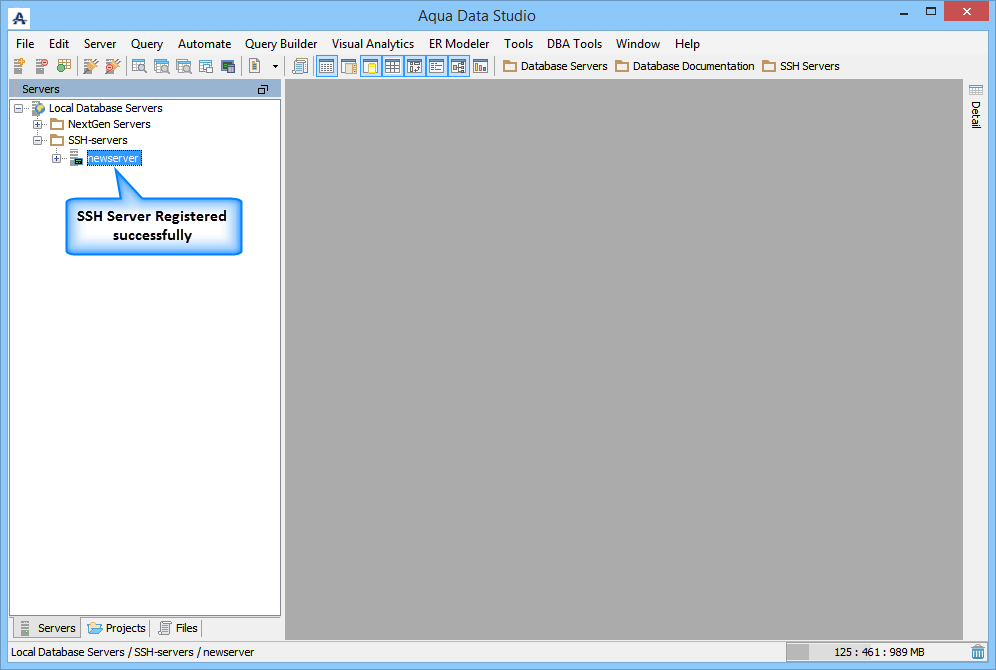Switch to the Projects bottom tab

[116, 628]
